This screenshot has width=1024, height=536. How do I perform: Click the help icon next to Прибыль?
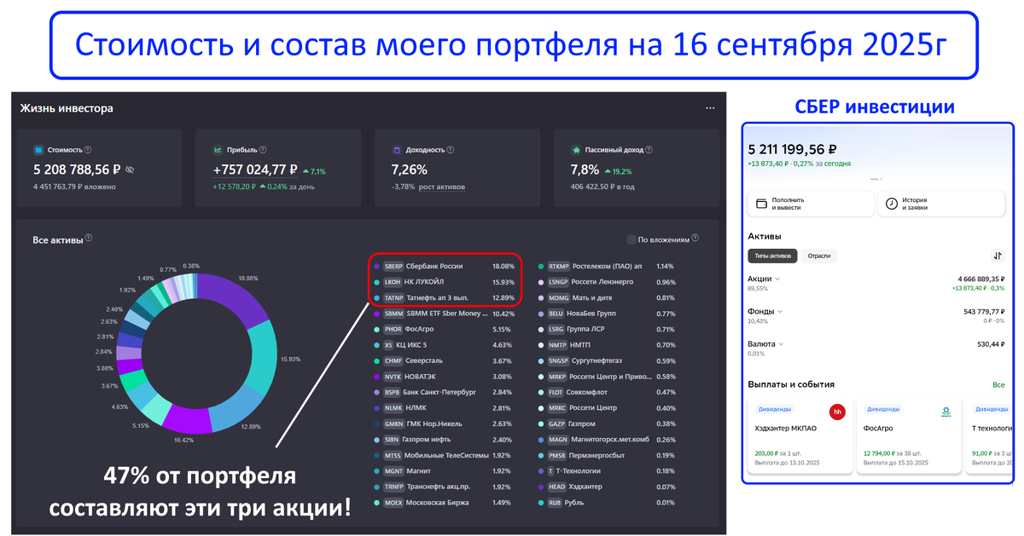(262, 150)
